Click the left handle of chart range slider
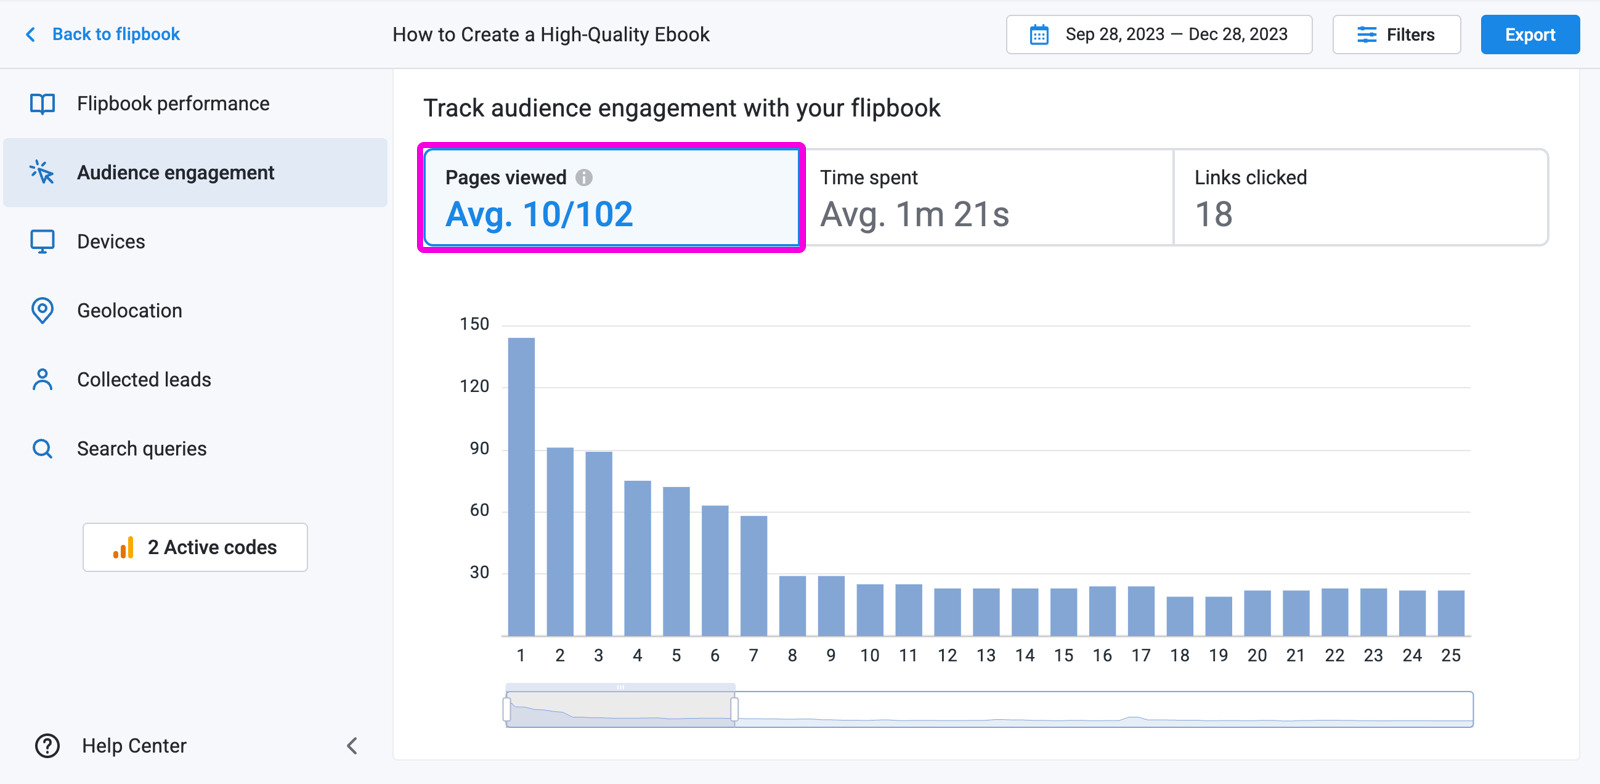Screen dimensions: 1600x784 [x=507, y=710]
